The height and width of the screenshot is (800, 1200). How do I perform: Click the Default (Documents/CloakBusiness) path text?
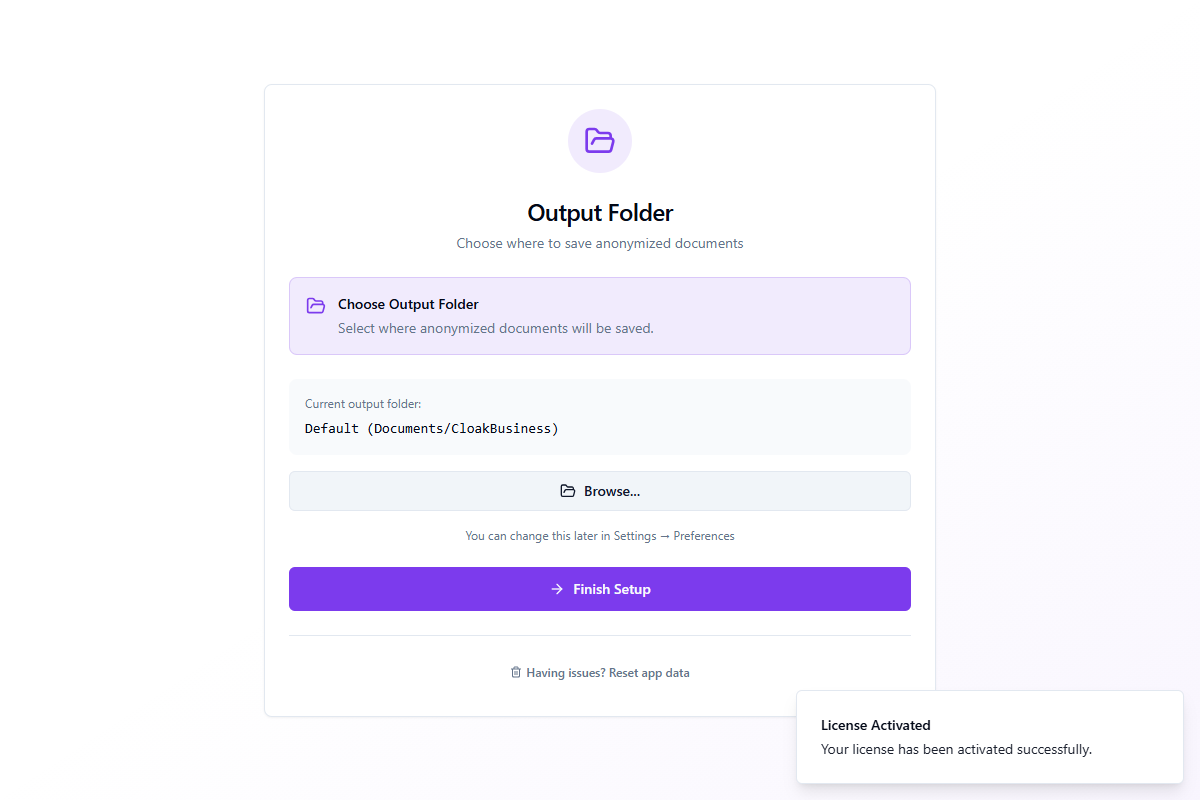coord(432,428)
